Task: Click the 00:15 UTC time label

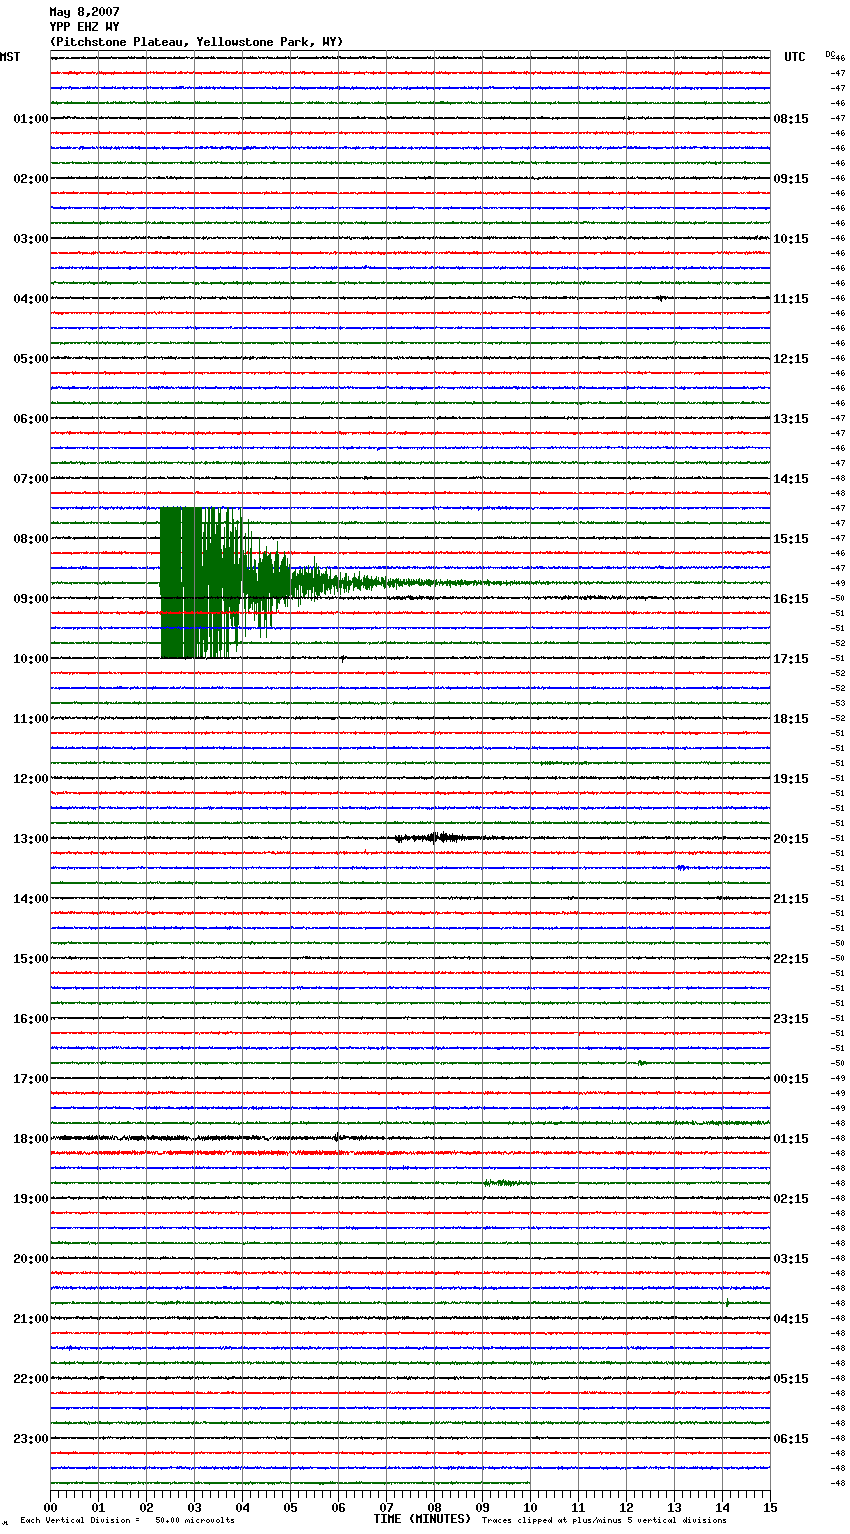Action: 791,1079
